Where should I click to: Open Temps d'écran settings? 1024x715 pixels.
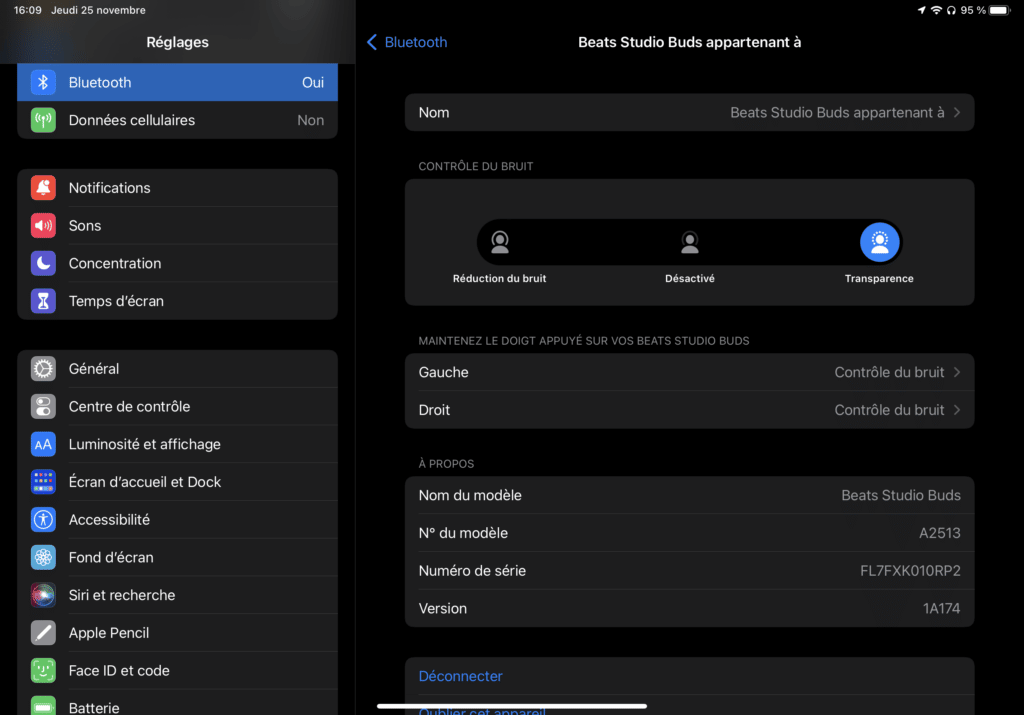coord(177,301)
